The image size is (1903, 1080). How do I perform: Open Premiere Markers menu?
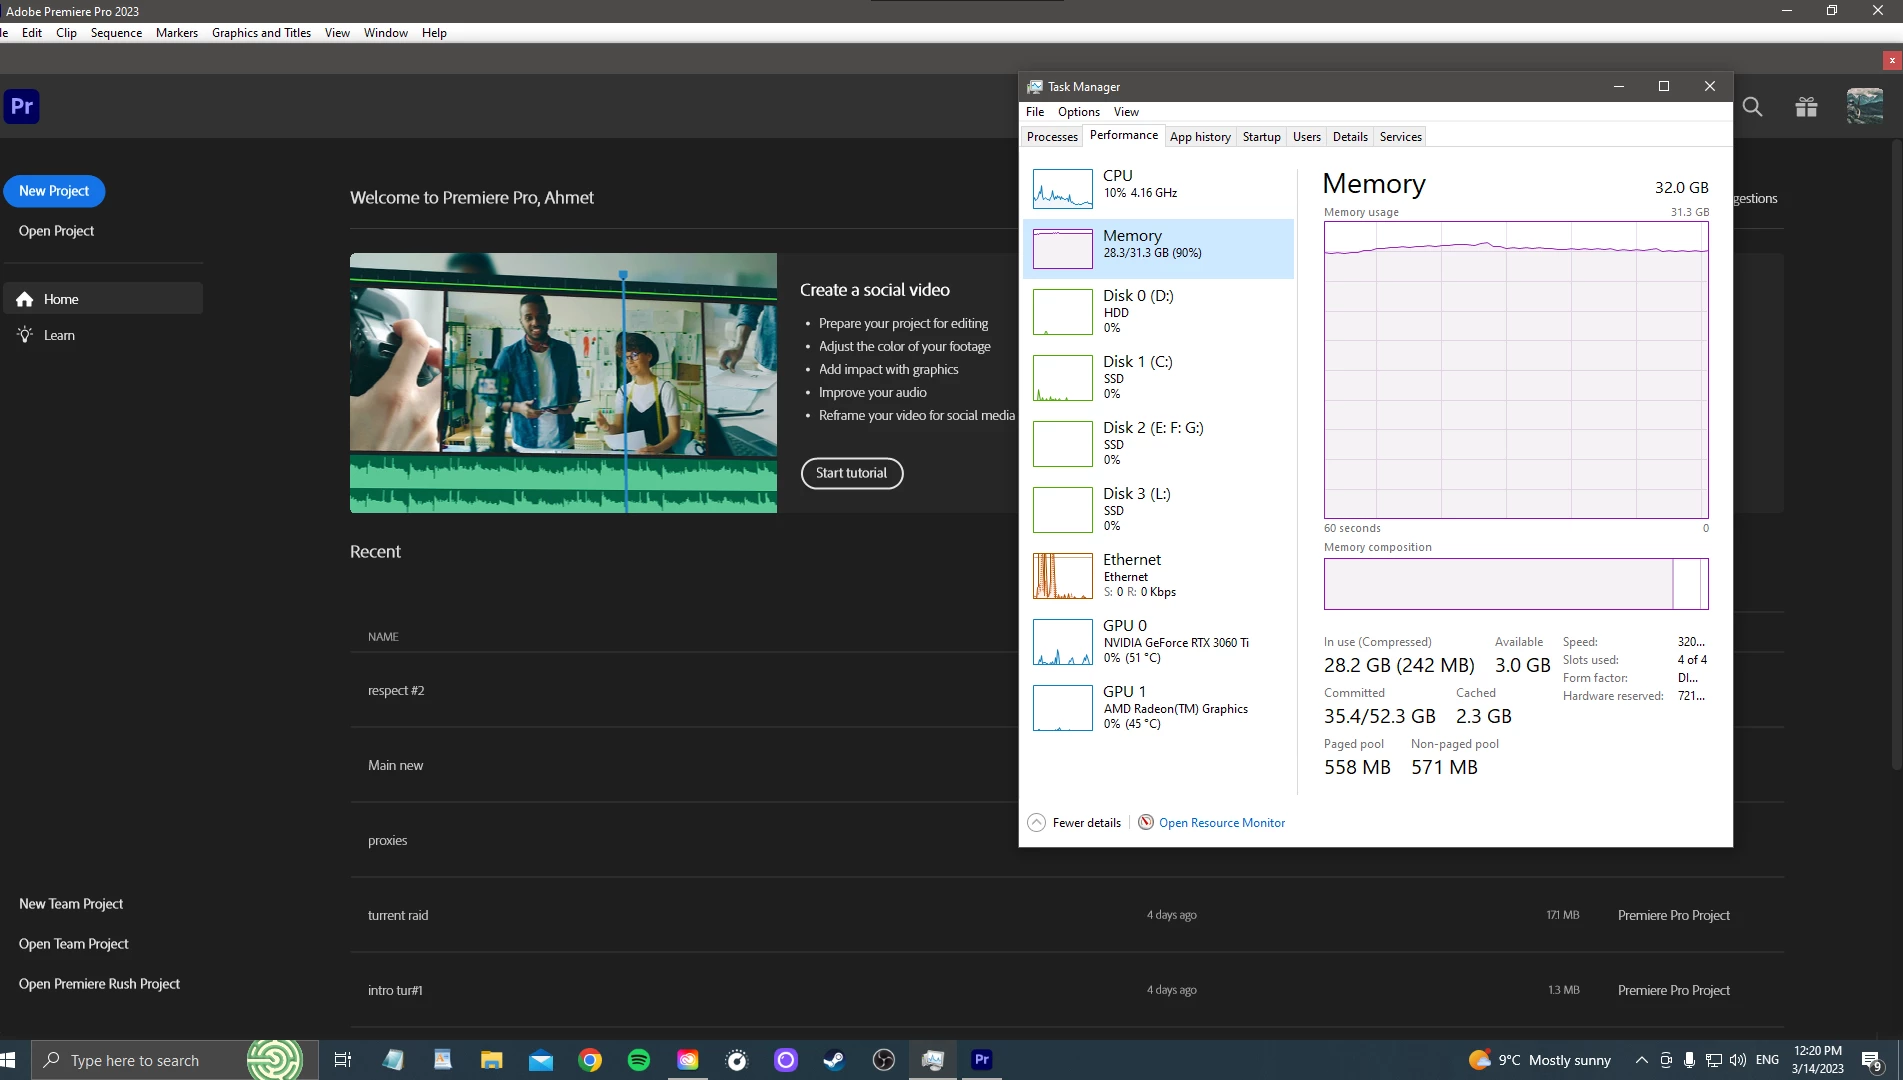(177, 33)
